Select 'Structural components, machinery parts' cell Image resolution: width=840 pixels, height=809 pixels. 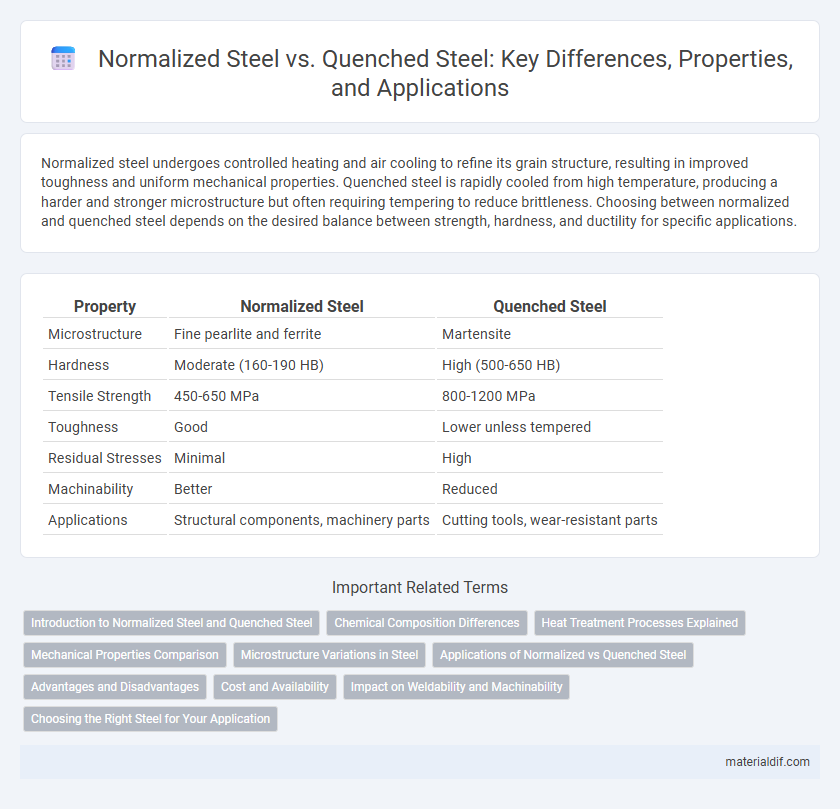[302, 520]
